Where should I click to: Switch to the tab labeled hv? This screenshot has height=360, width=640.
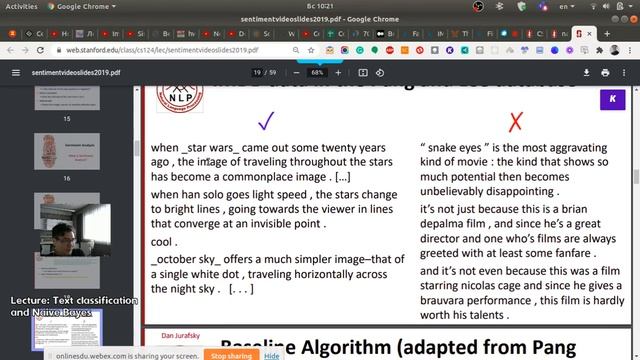[187, 34]
